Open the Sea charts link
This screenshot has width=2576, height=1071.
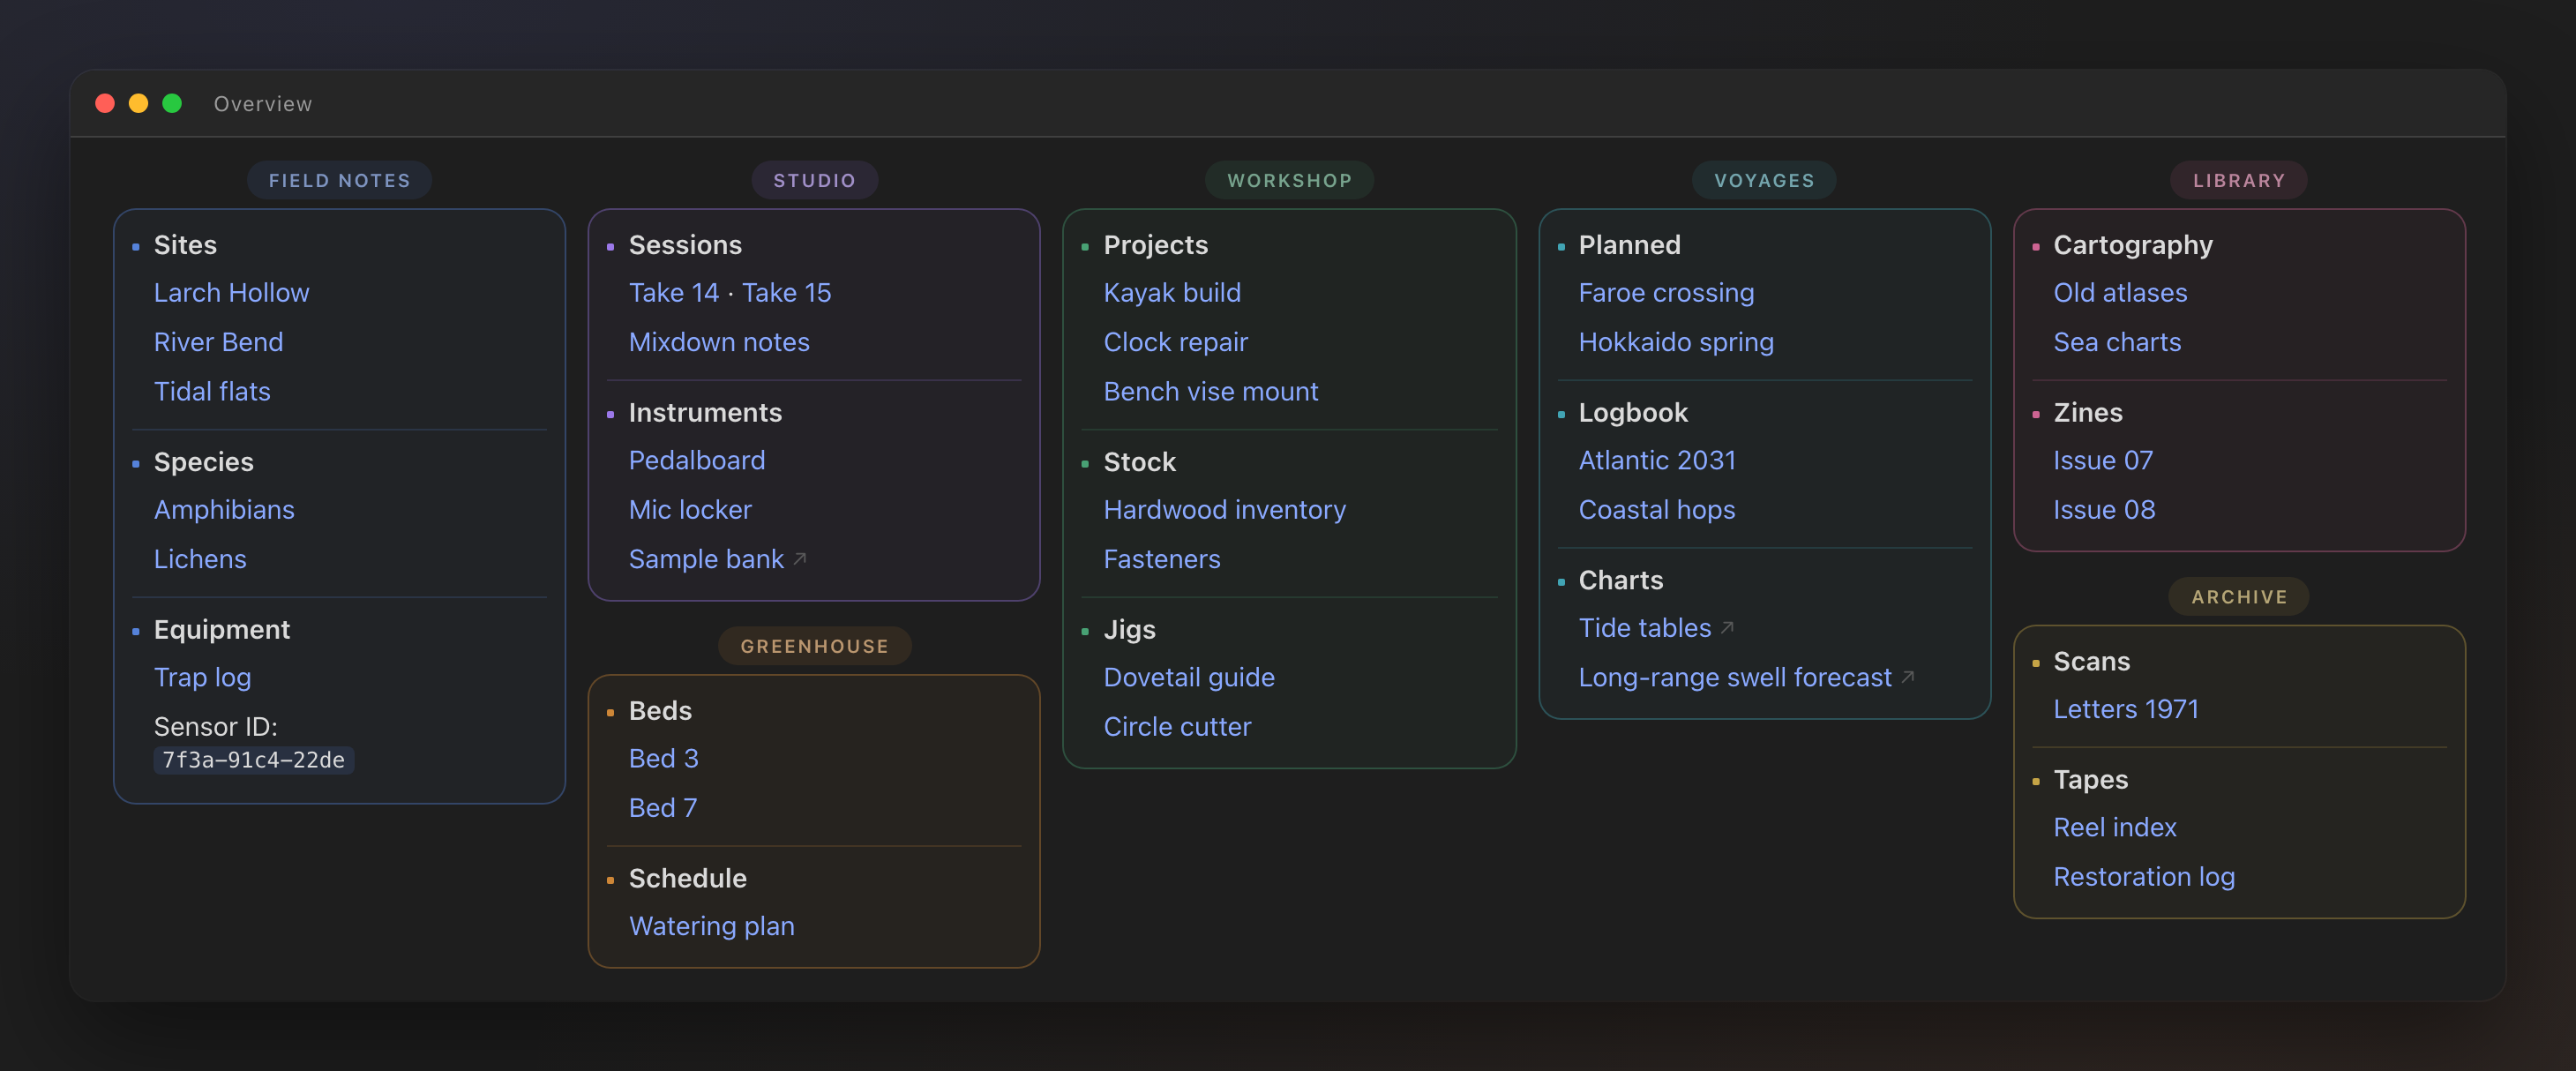(x=2117, y=342)
